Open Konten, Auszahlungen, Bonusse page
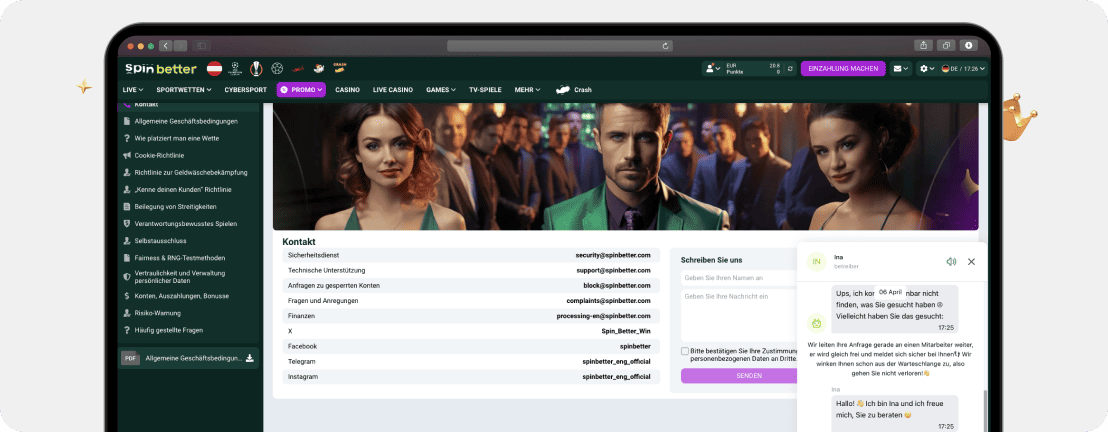Image resolution: width=1108 pixels, height=432 pixels. click(x=182, y=296)
